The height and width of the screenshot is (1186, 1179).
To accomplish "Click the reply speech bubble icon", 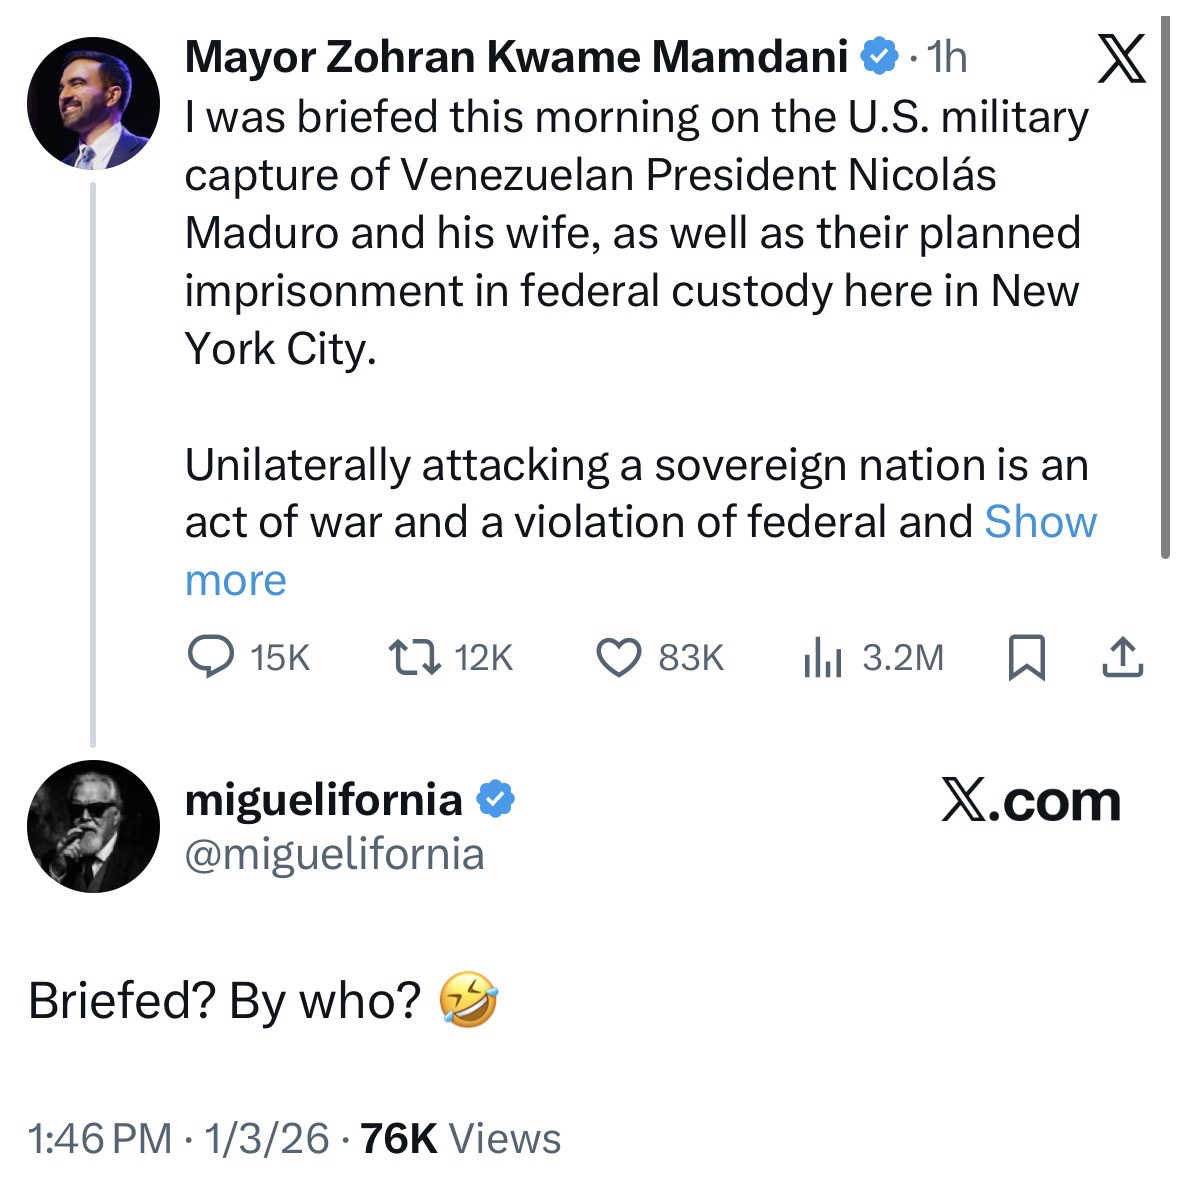I will (x=209, y=658).
